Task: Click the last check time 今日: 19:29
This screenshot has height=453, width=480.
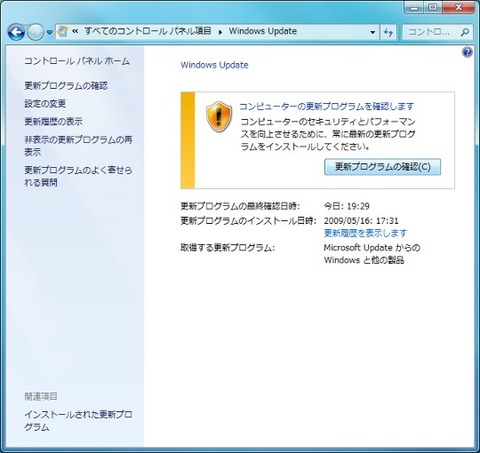Action: 347,206
